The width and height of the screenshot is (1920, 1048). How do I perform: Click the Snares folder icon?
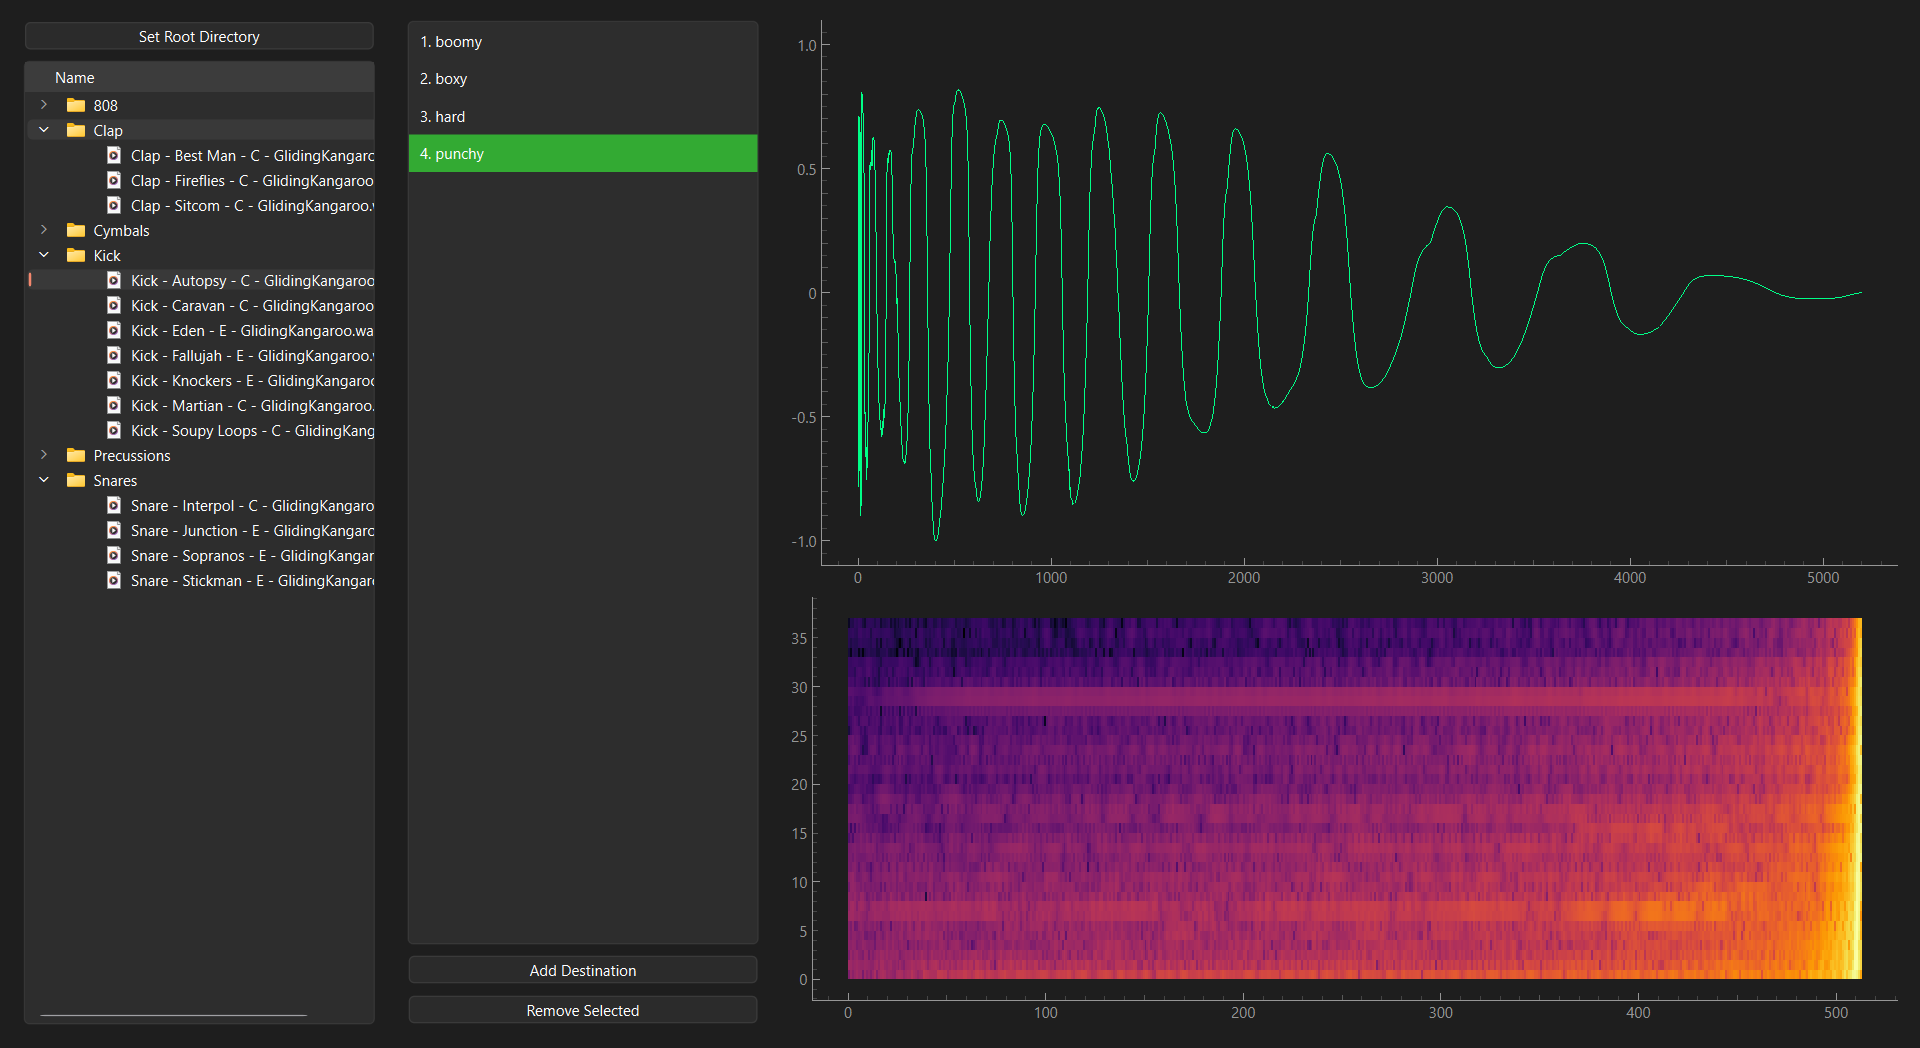76,480
